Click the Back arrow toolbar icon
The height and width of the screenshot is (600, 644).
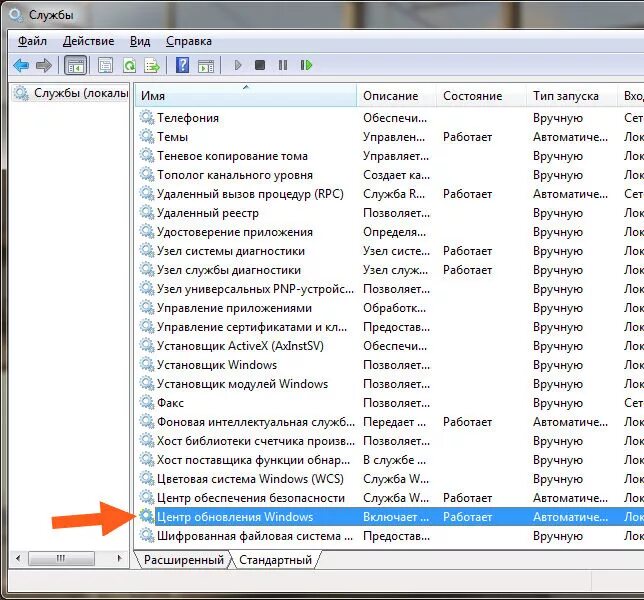[x=21, y=65]
